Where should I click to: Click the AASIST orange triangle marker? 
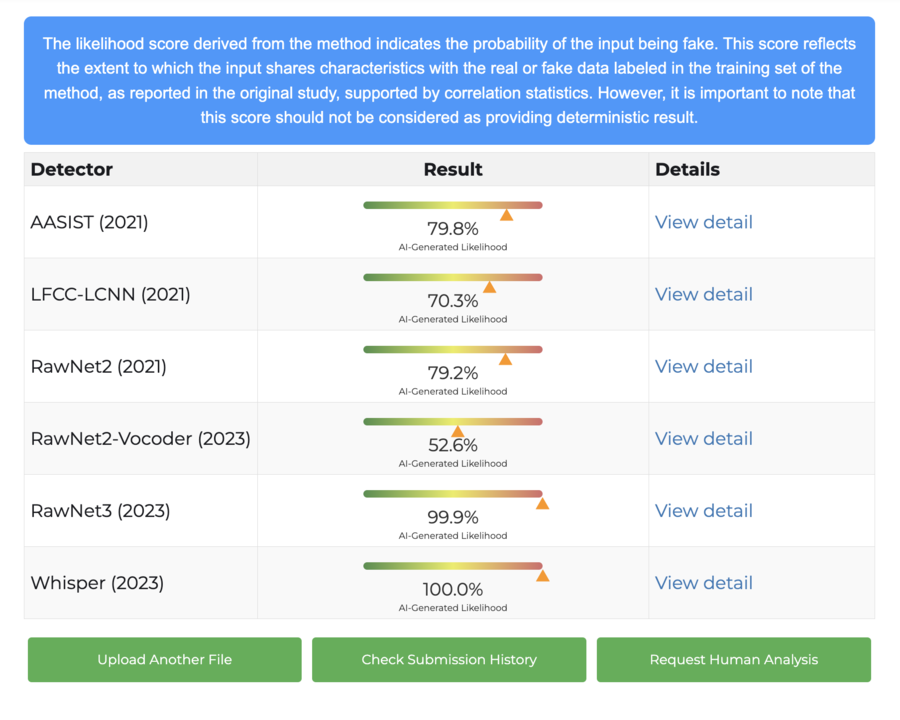coord(507,215)
